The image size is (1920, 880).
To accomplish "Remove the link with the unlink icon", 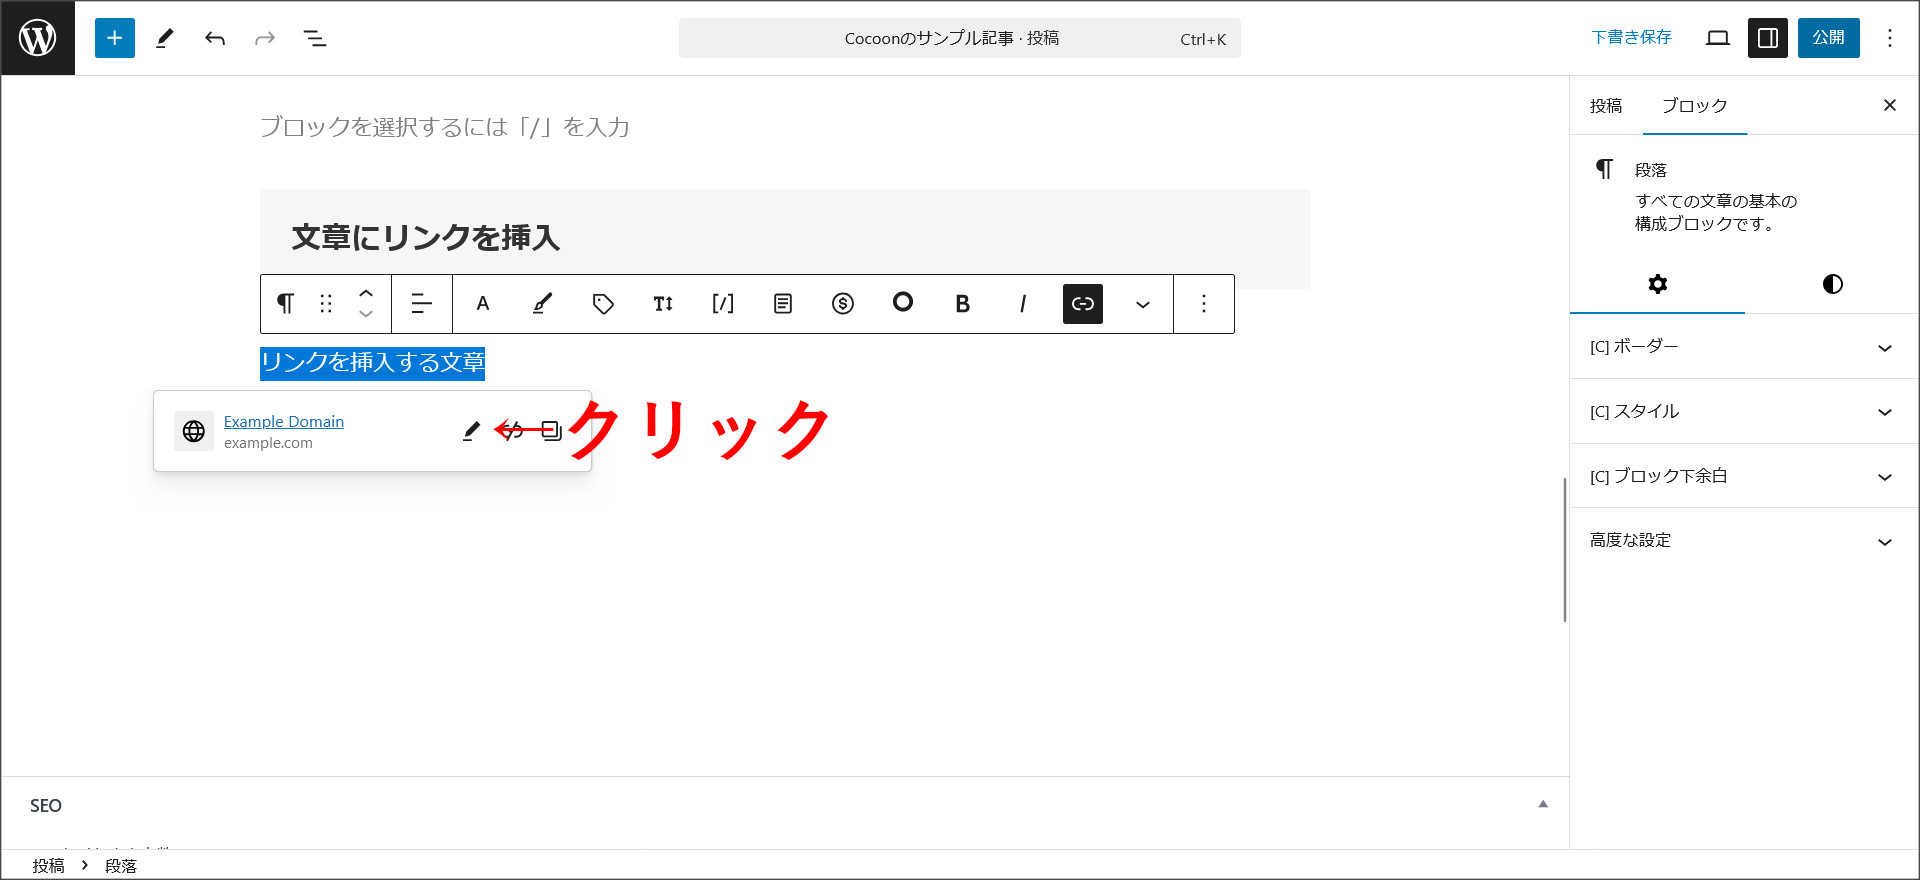I will (x=512, y=431).
